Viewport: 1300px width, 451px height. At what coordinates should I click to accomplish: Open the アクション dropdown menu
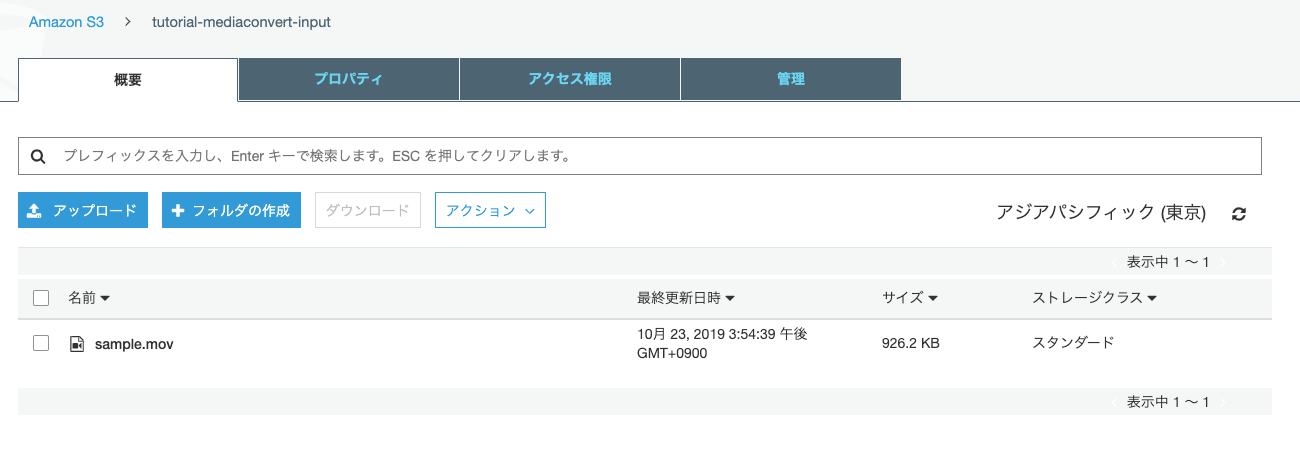pos(490,210)
